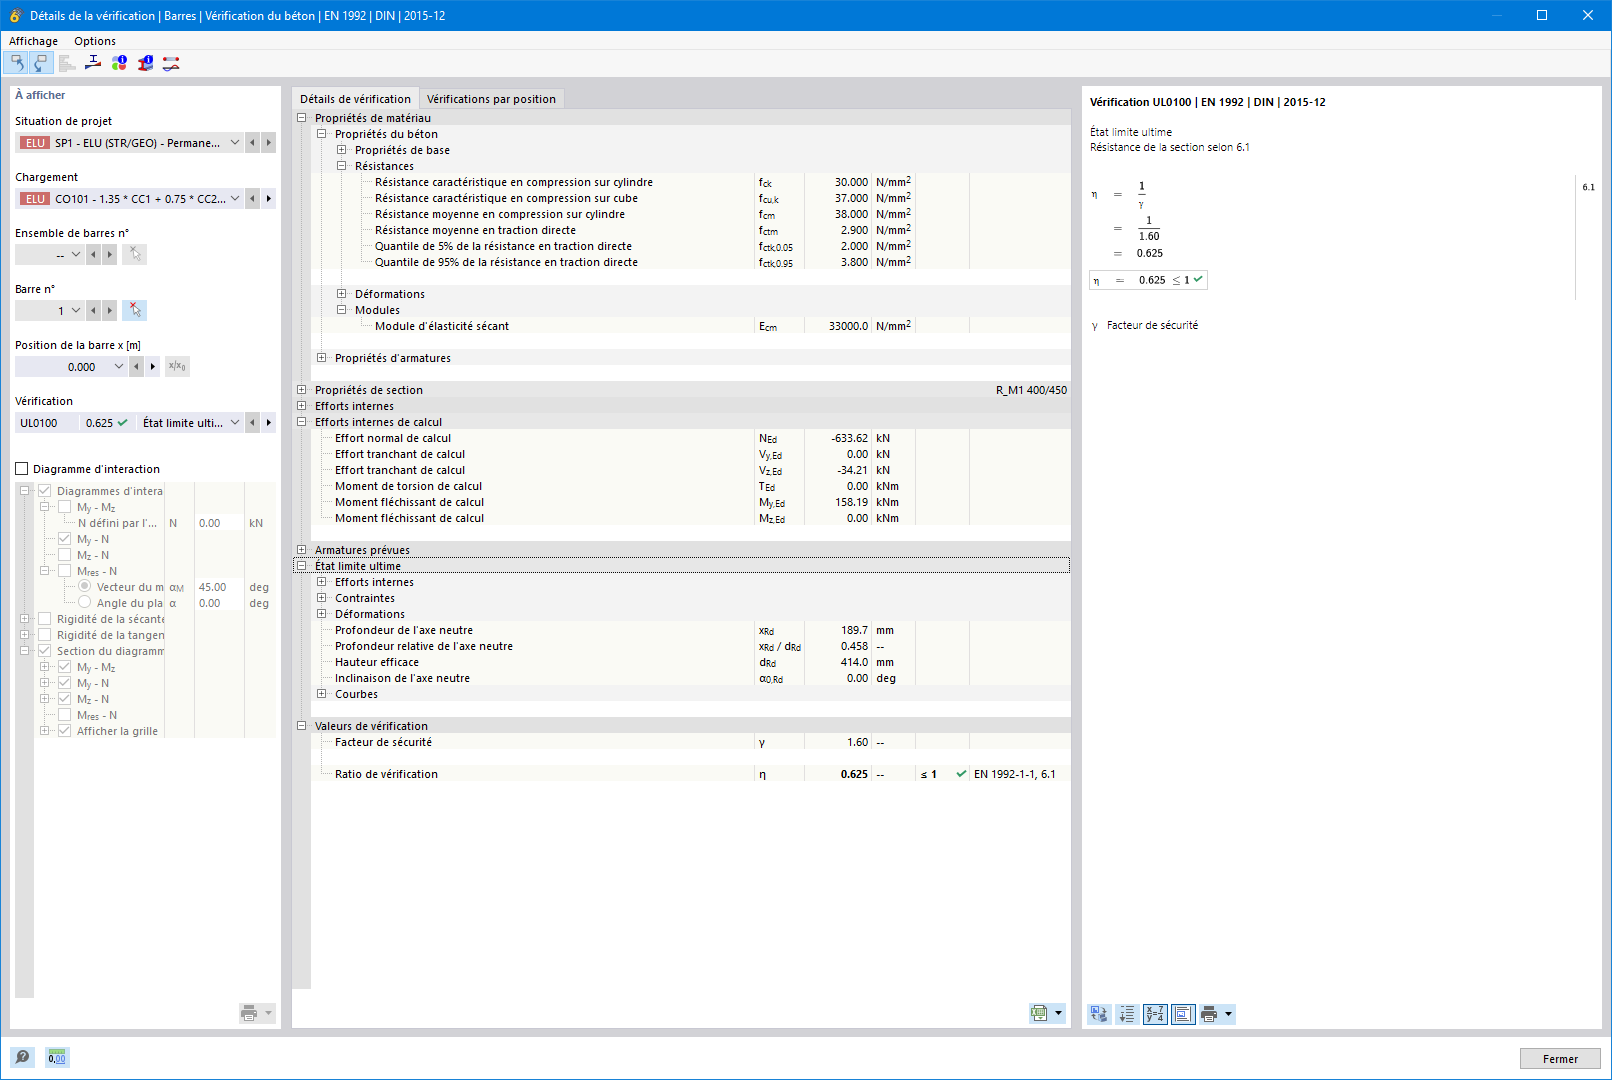Open the red section info toolbar icon
The height and width of the screenshot is (1080, 1612).
(145, 63)
